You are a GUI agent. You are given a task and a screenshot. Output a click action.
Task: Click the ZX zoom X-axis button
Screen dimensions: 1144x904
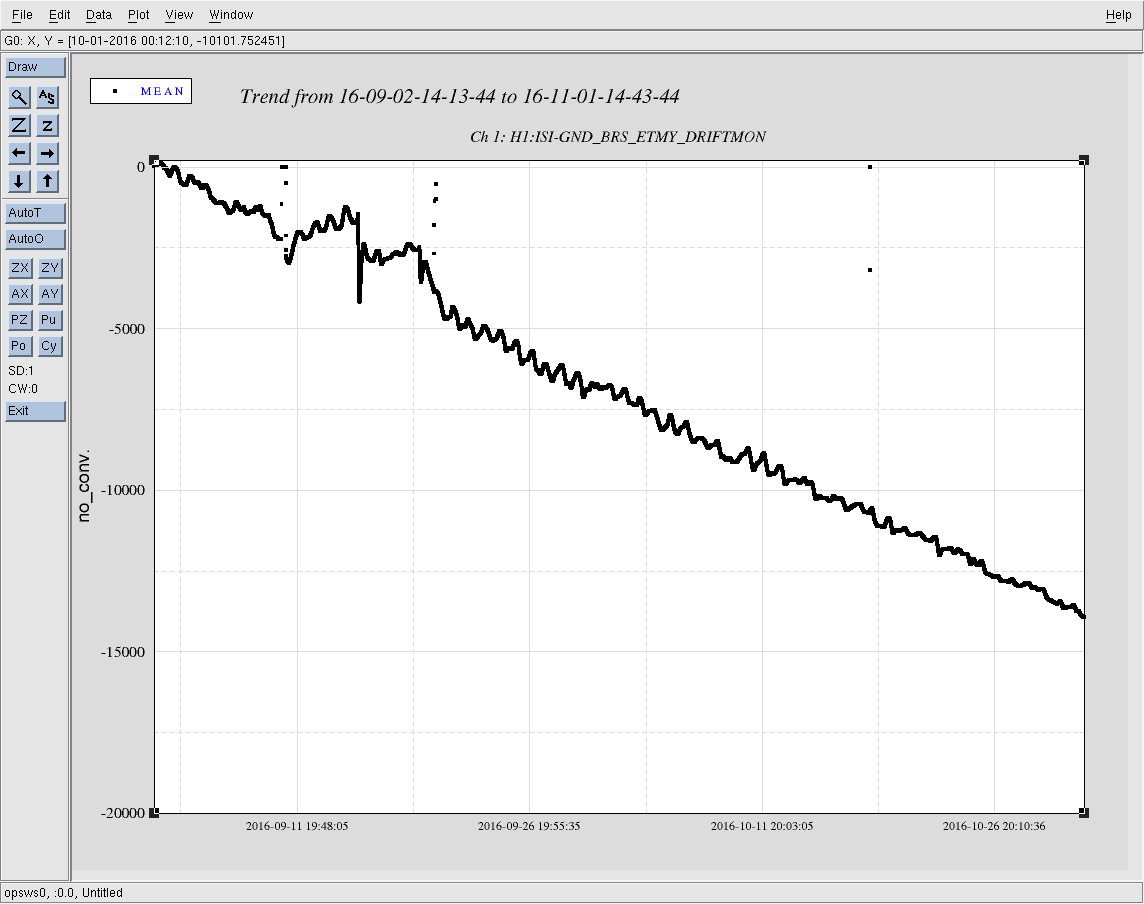pos(20,268)
